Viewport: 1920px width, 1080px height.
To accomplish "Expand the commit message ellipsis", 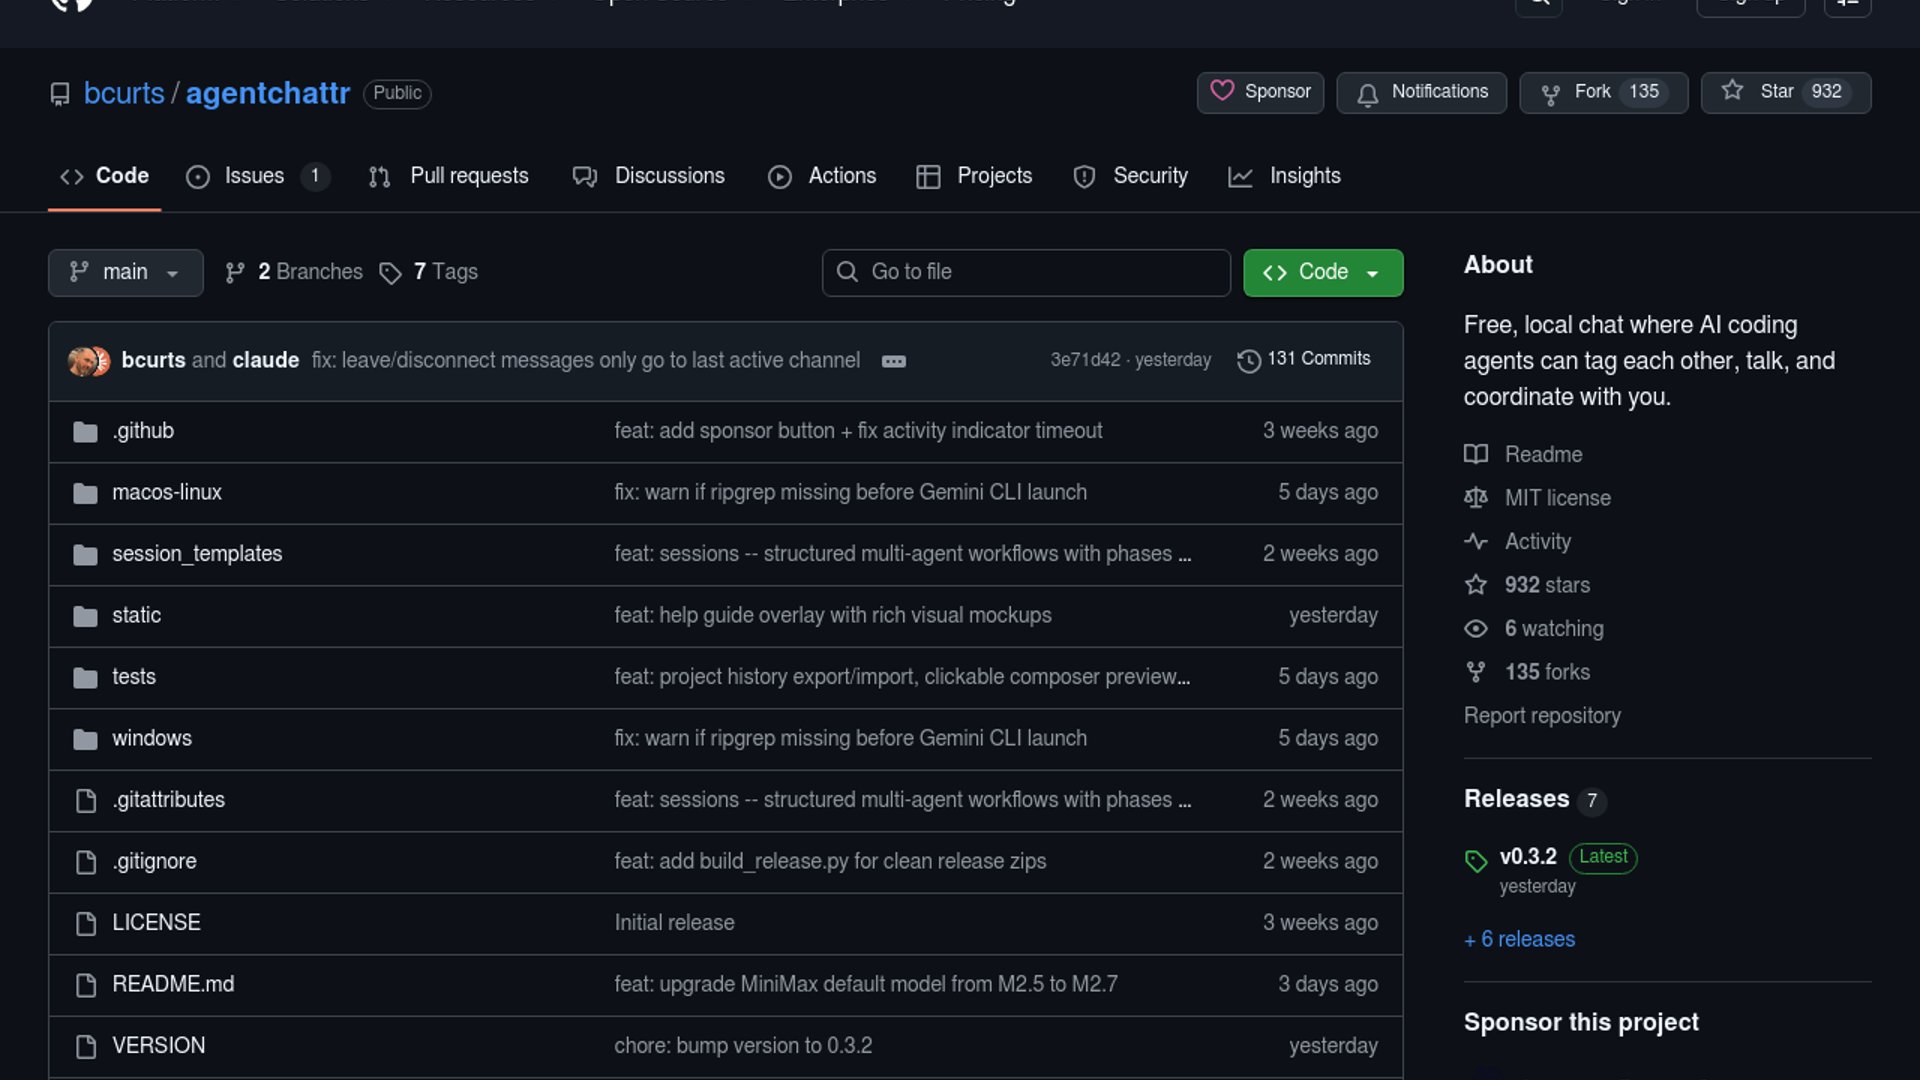I will [x=893, y=361].
